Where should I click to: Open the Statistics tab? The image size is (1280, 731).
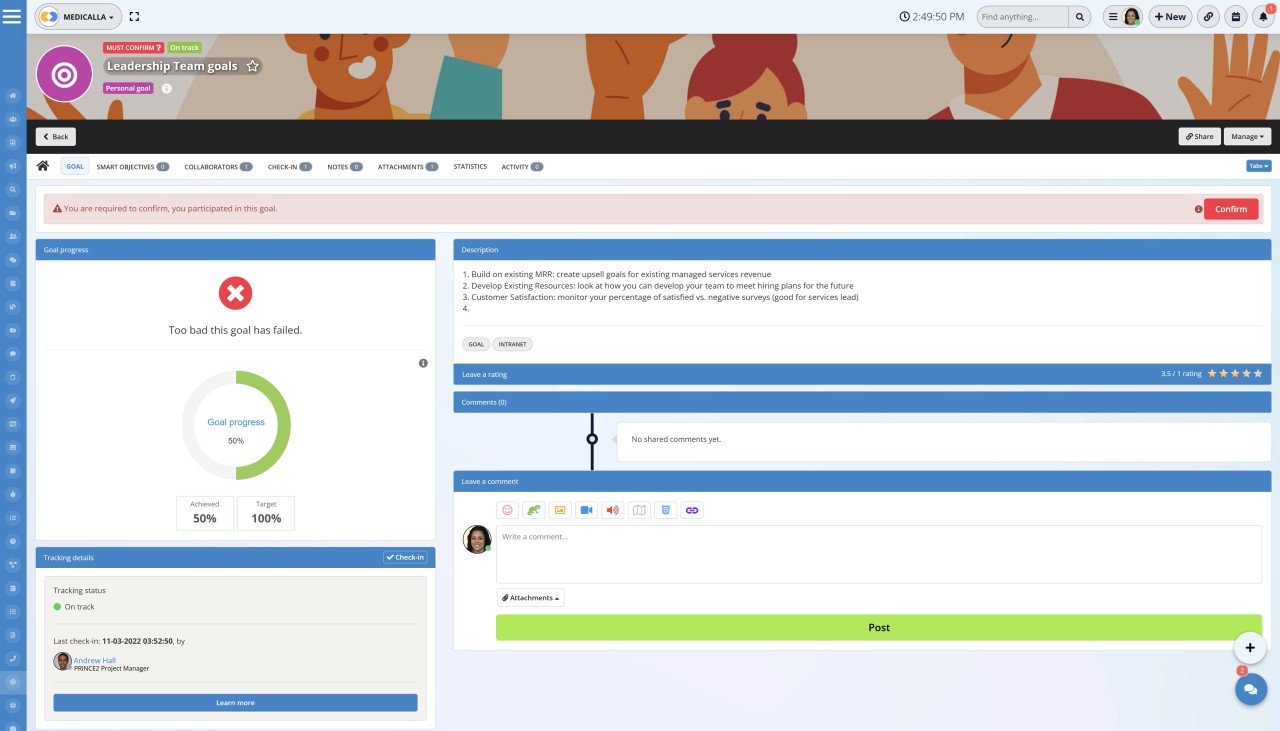pos(469,166)
